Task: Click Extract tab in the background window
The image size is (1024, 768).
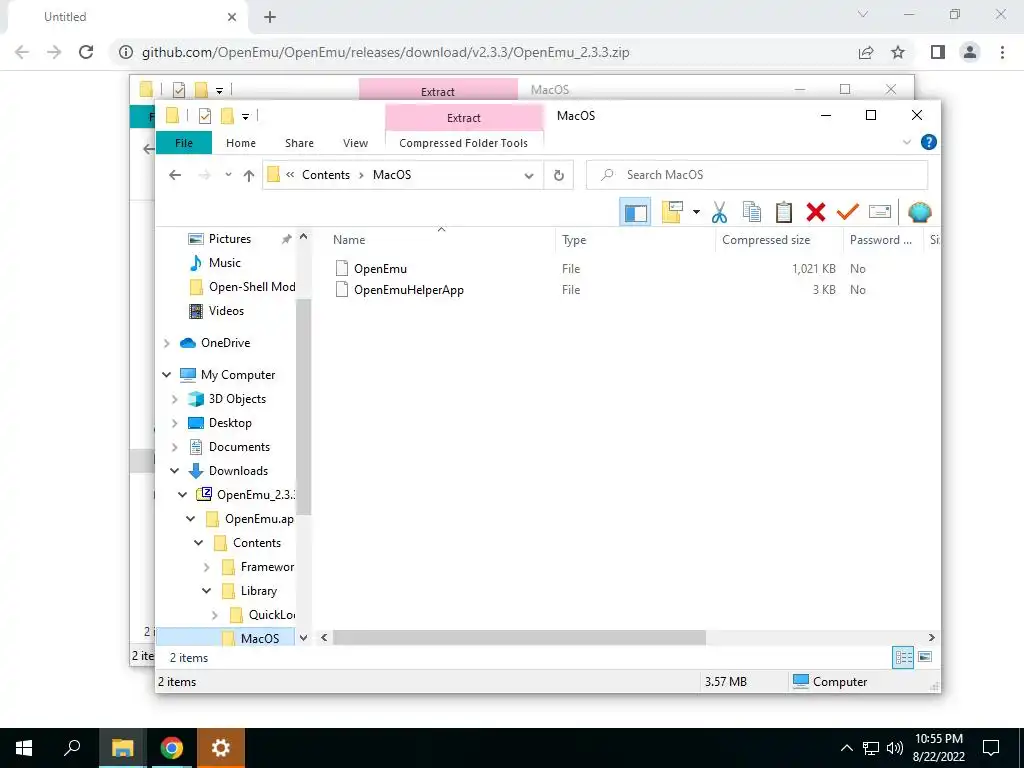Action: coord(438,91)
